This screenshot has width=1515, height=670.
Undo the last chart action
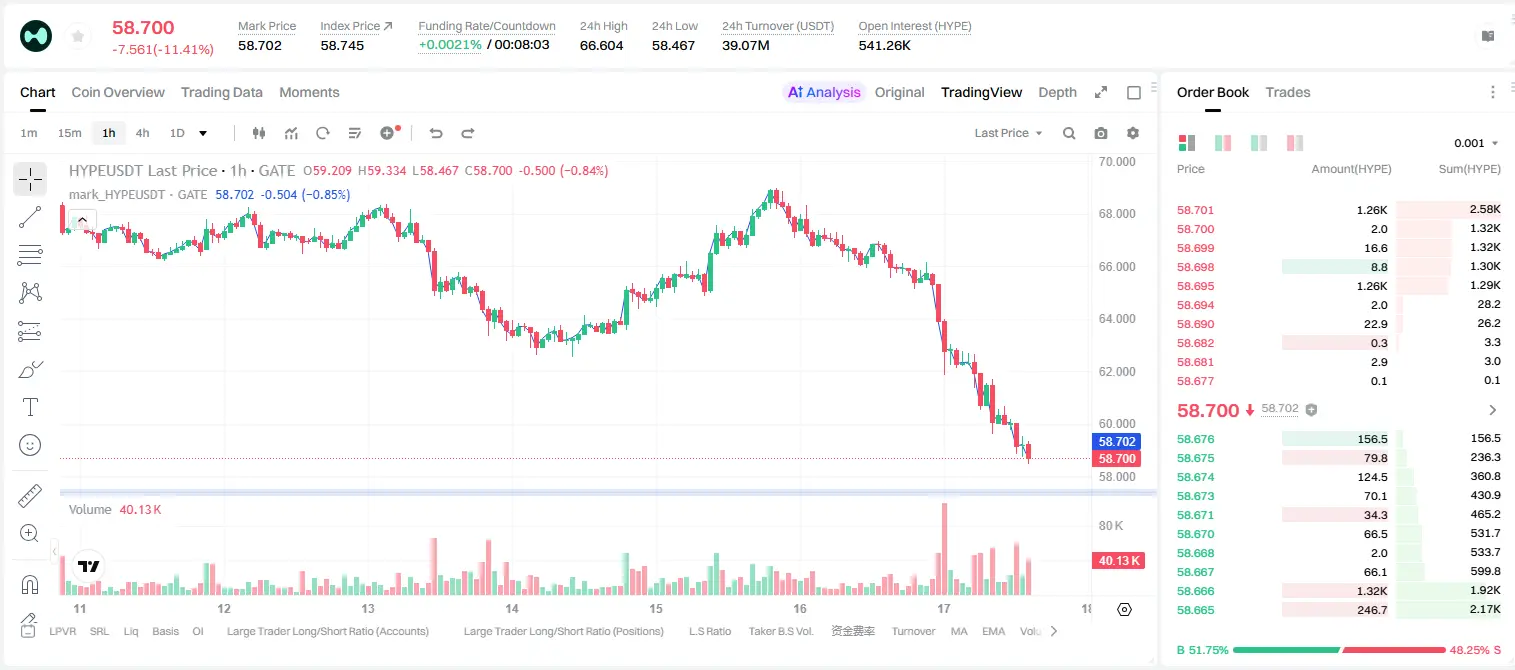(435, 133)
